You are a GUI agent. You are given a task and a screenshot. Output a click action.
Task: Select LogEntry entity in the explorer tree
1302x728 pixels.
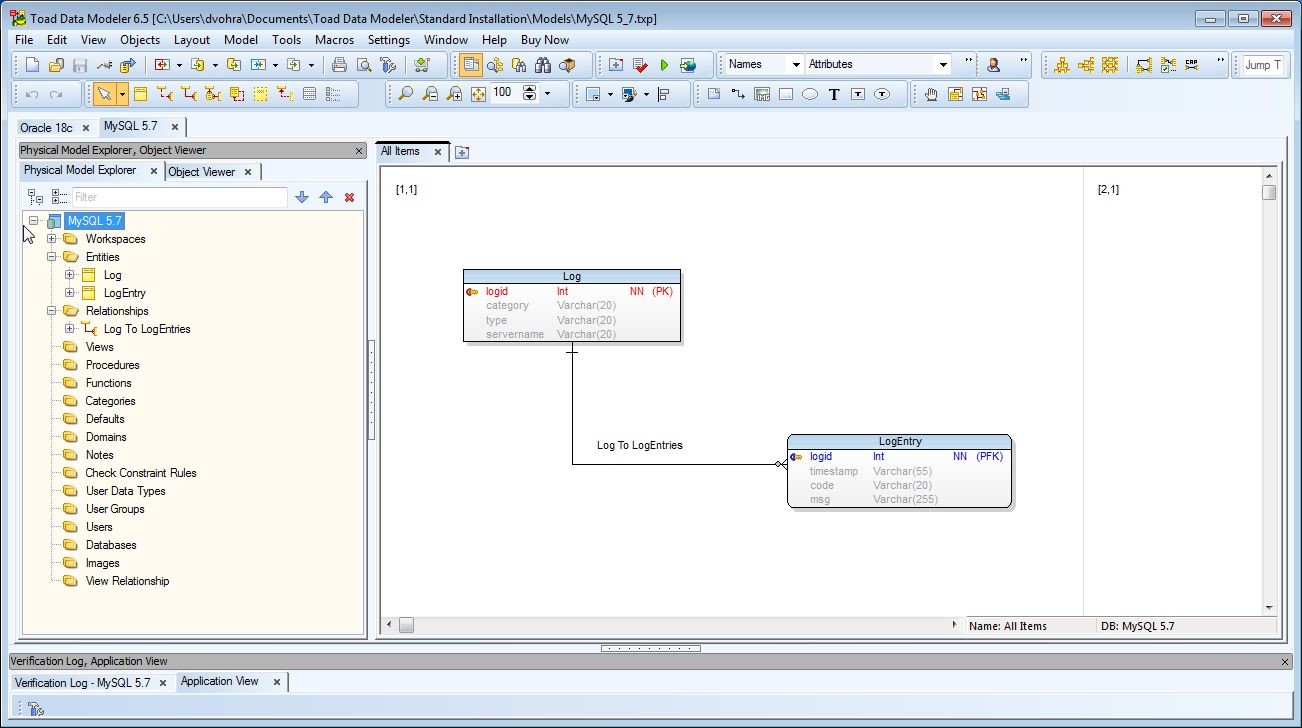pyautogui.click(x=125, y=293)
